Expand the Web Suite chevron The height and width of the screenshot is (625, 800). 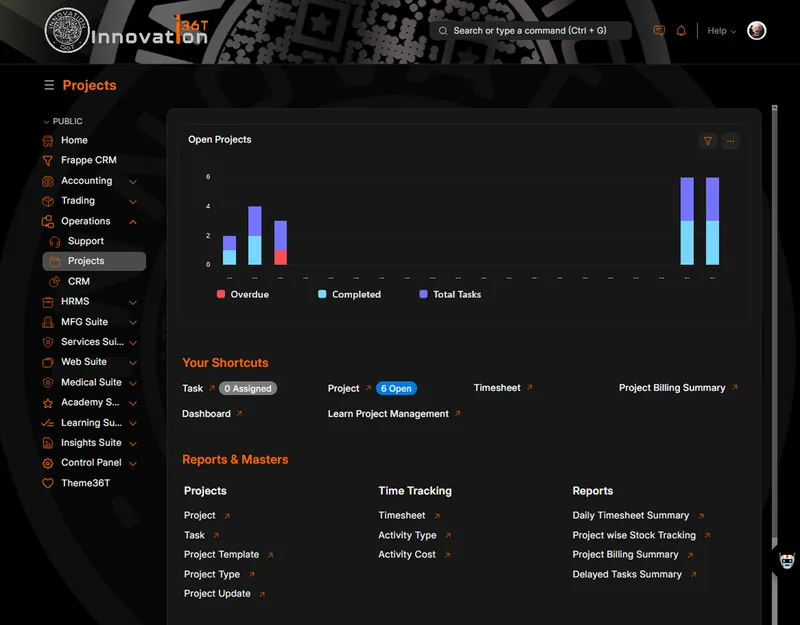tap(133, 363)
